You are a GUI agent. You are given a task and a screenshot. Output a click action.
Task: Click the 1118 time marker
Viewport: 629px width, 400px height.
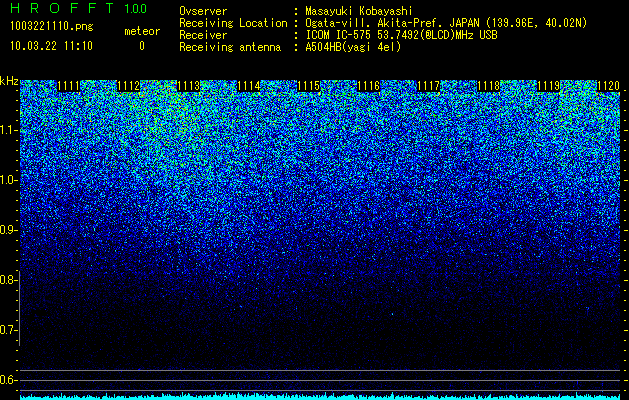pyautogui.click(x=489, y=86)
